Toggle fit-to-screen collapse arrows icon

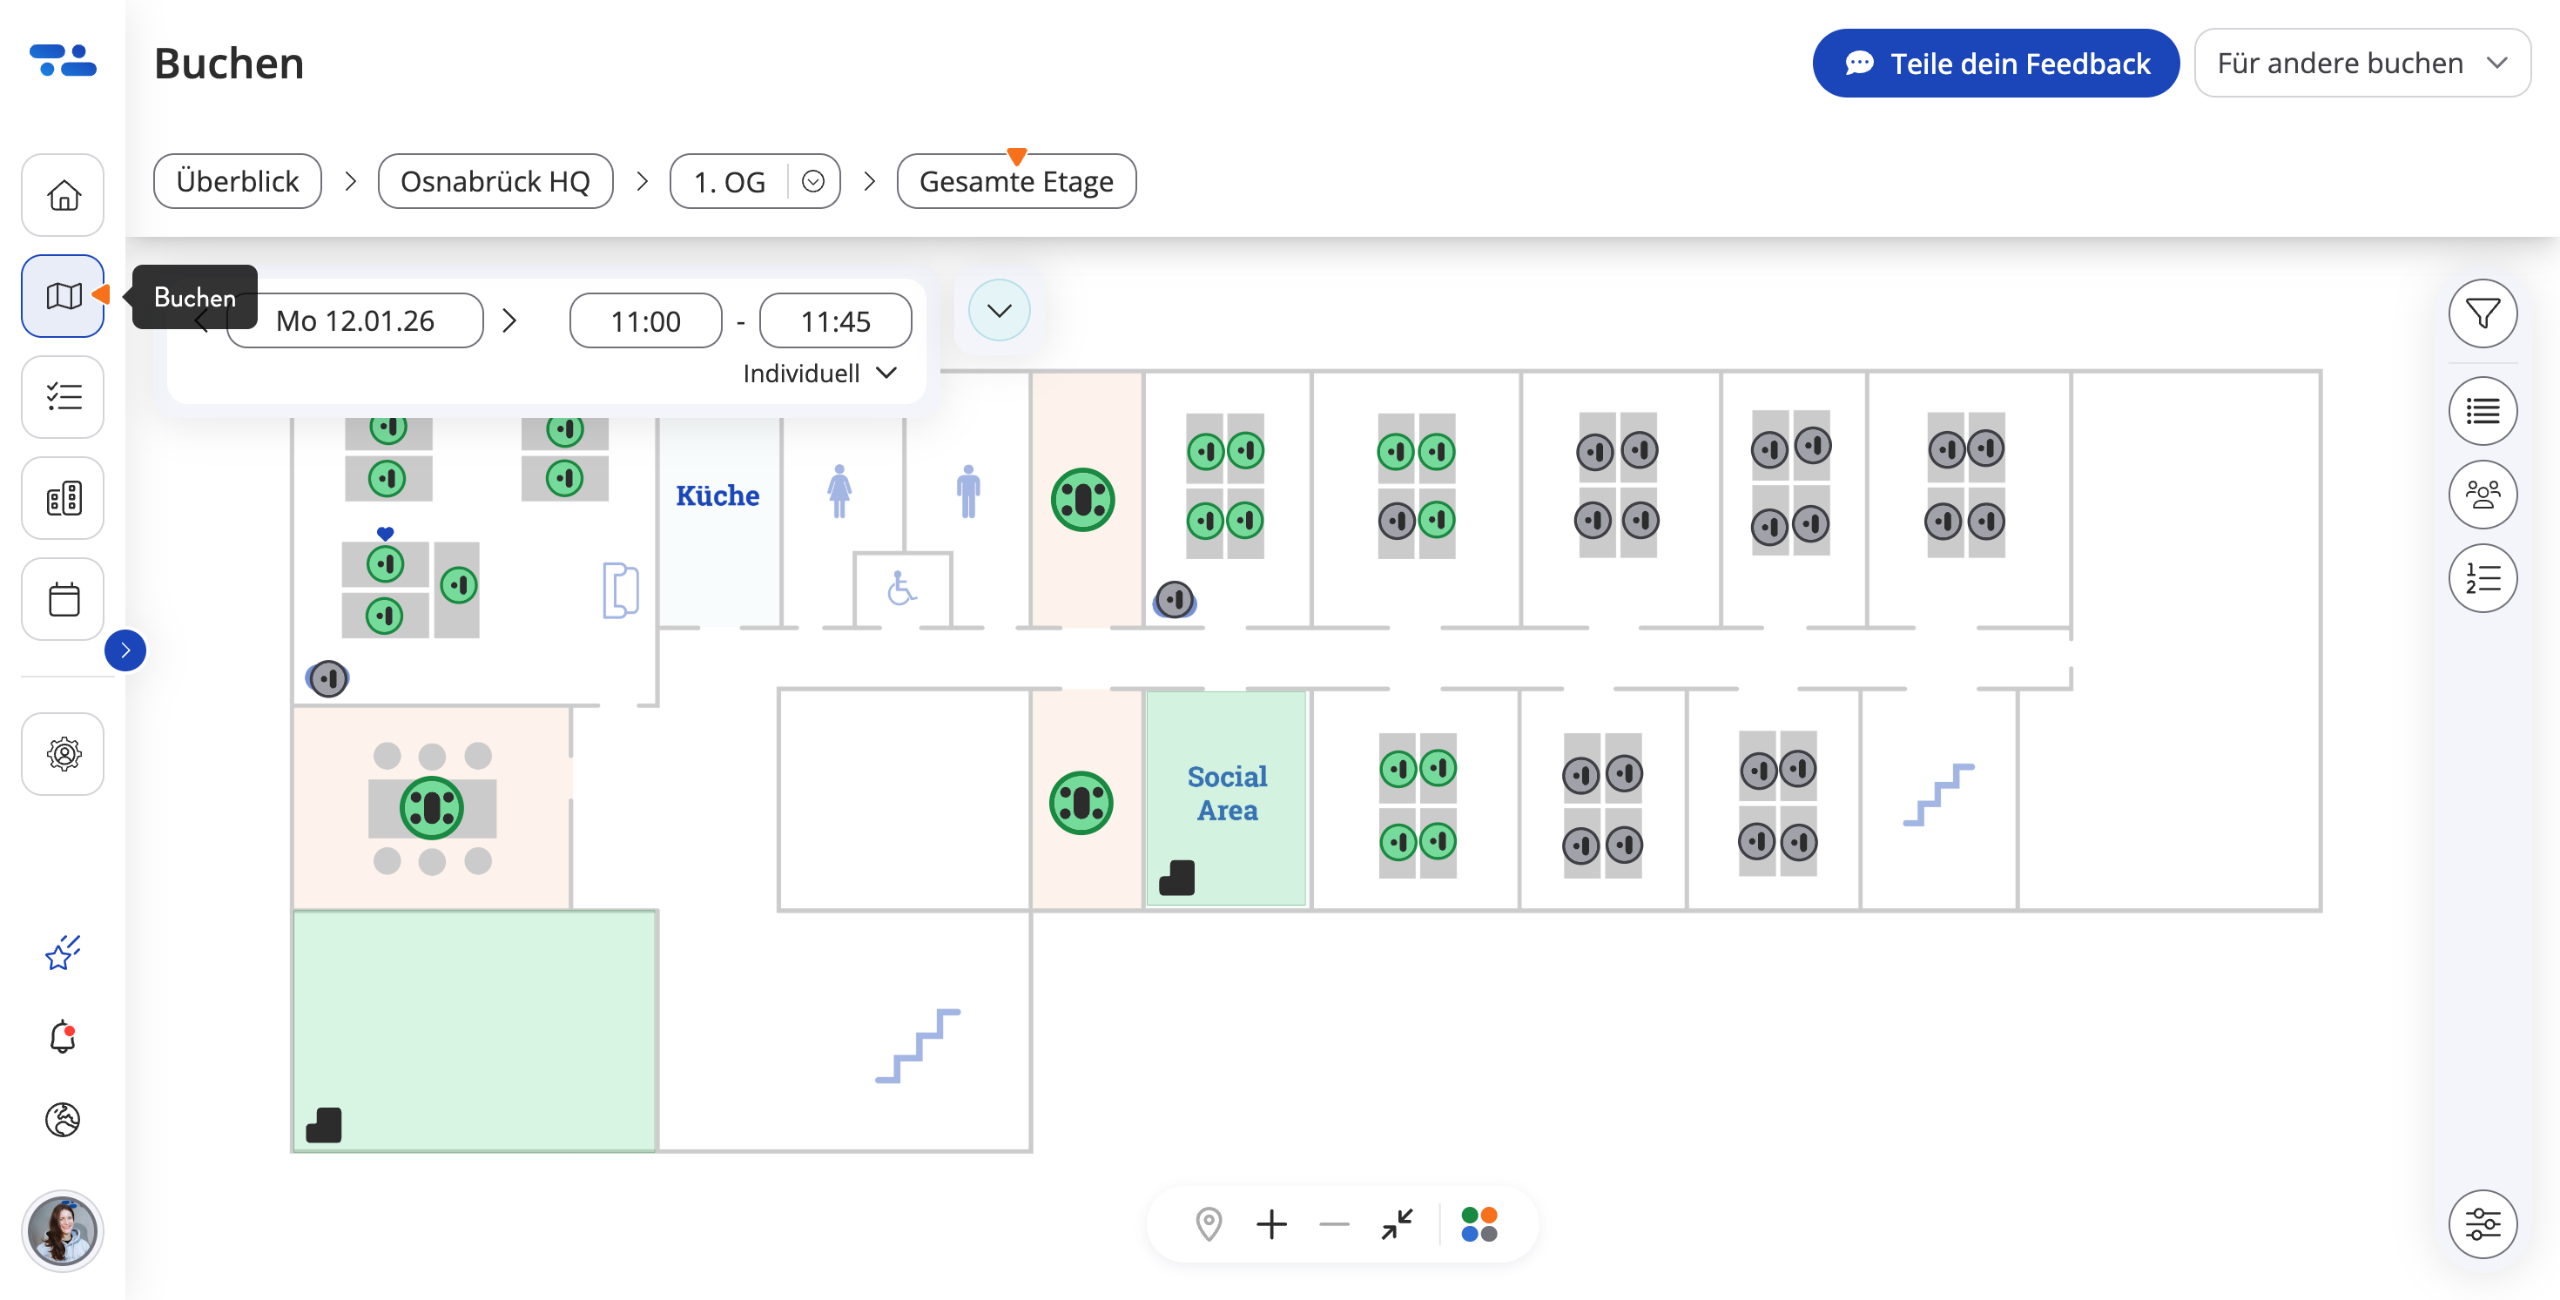[1397, 1224]
